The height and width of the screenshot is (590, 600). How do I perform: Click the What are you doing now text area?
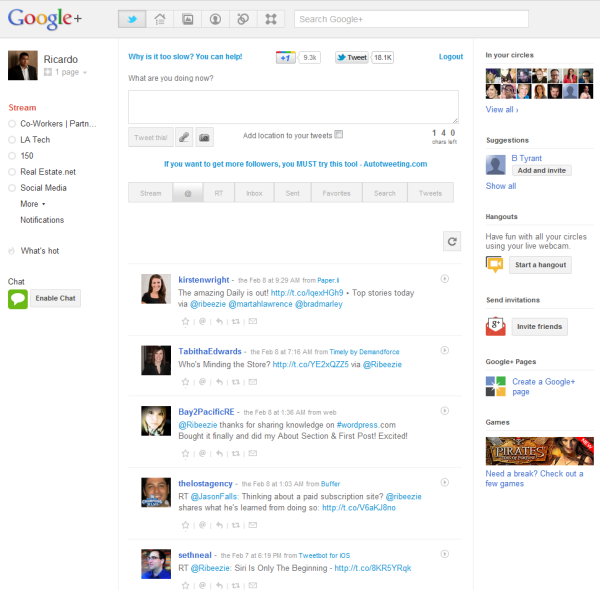(x=293, y=107)
